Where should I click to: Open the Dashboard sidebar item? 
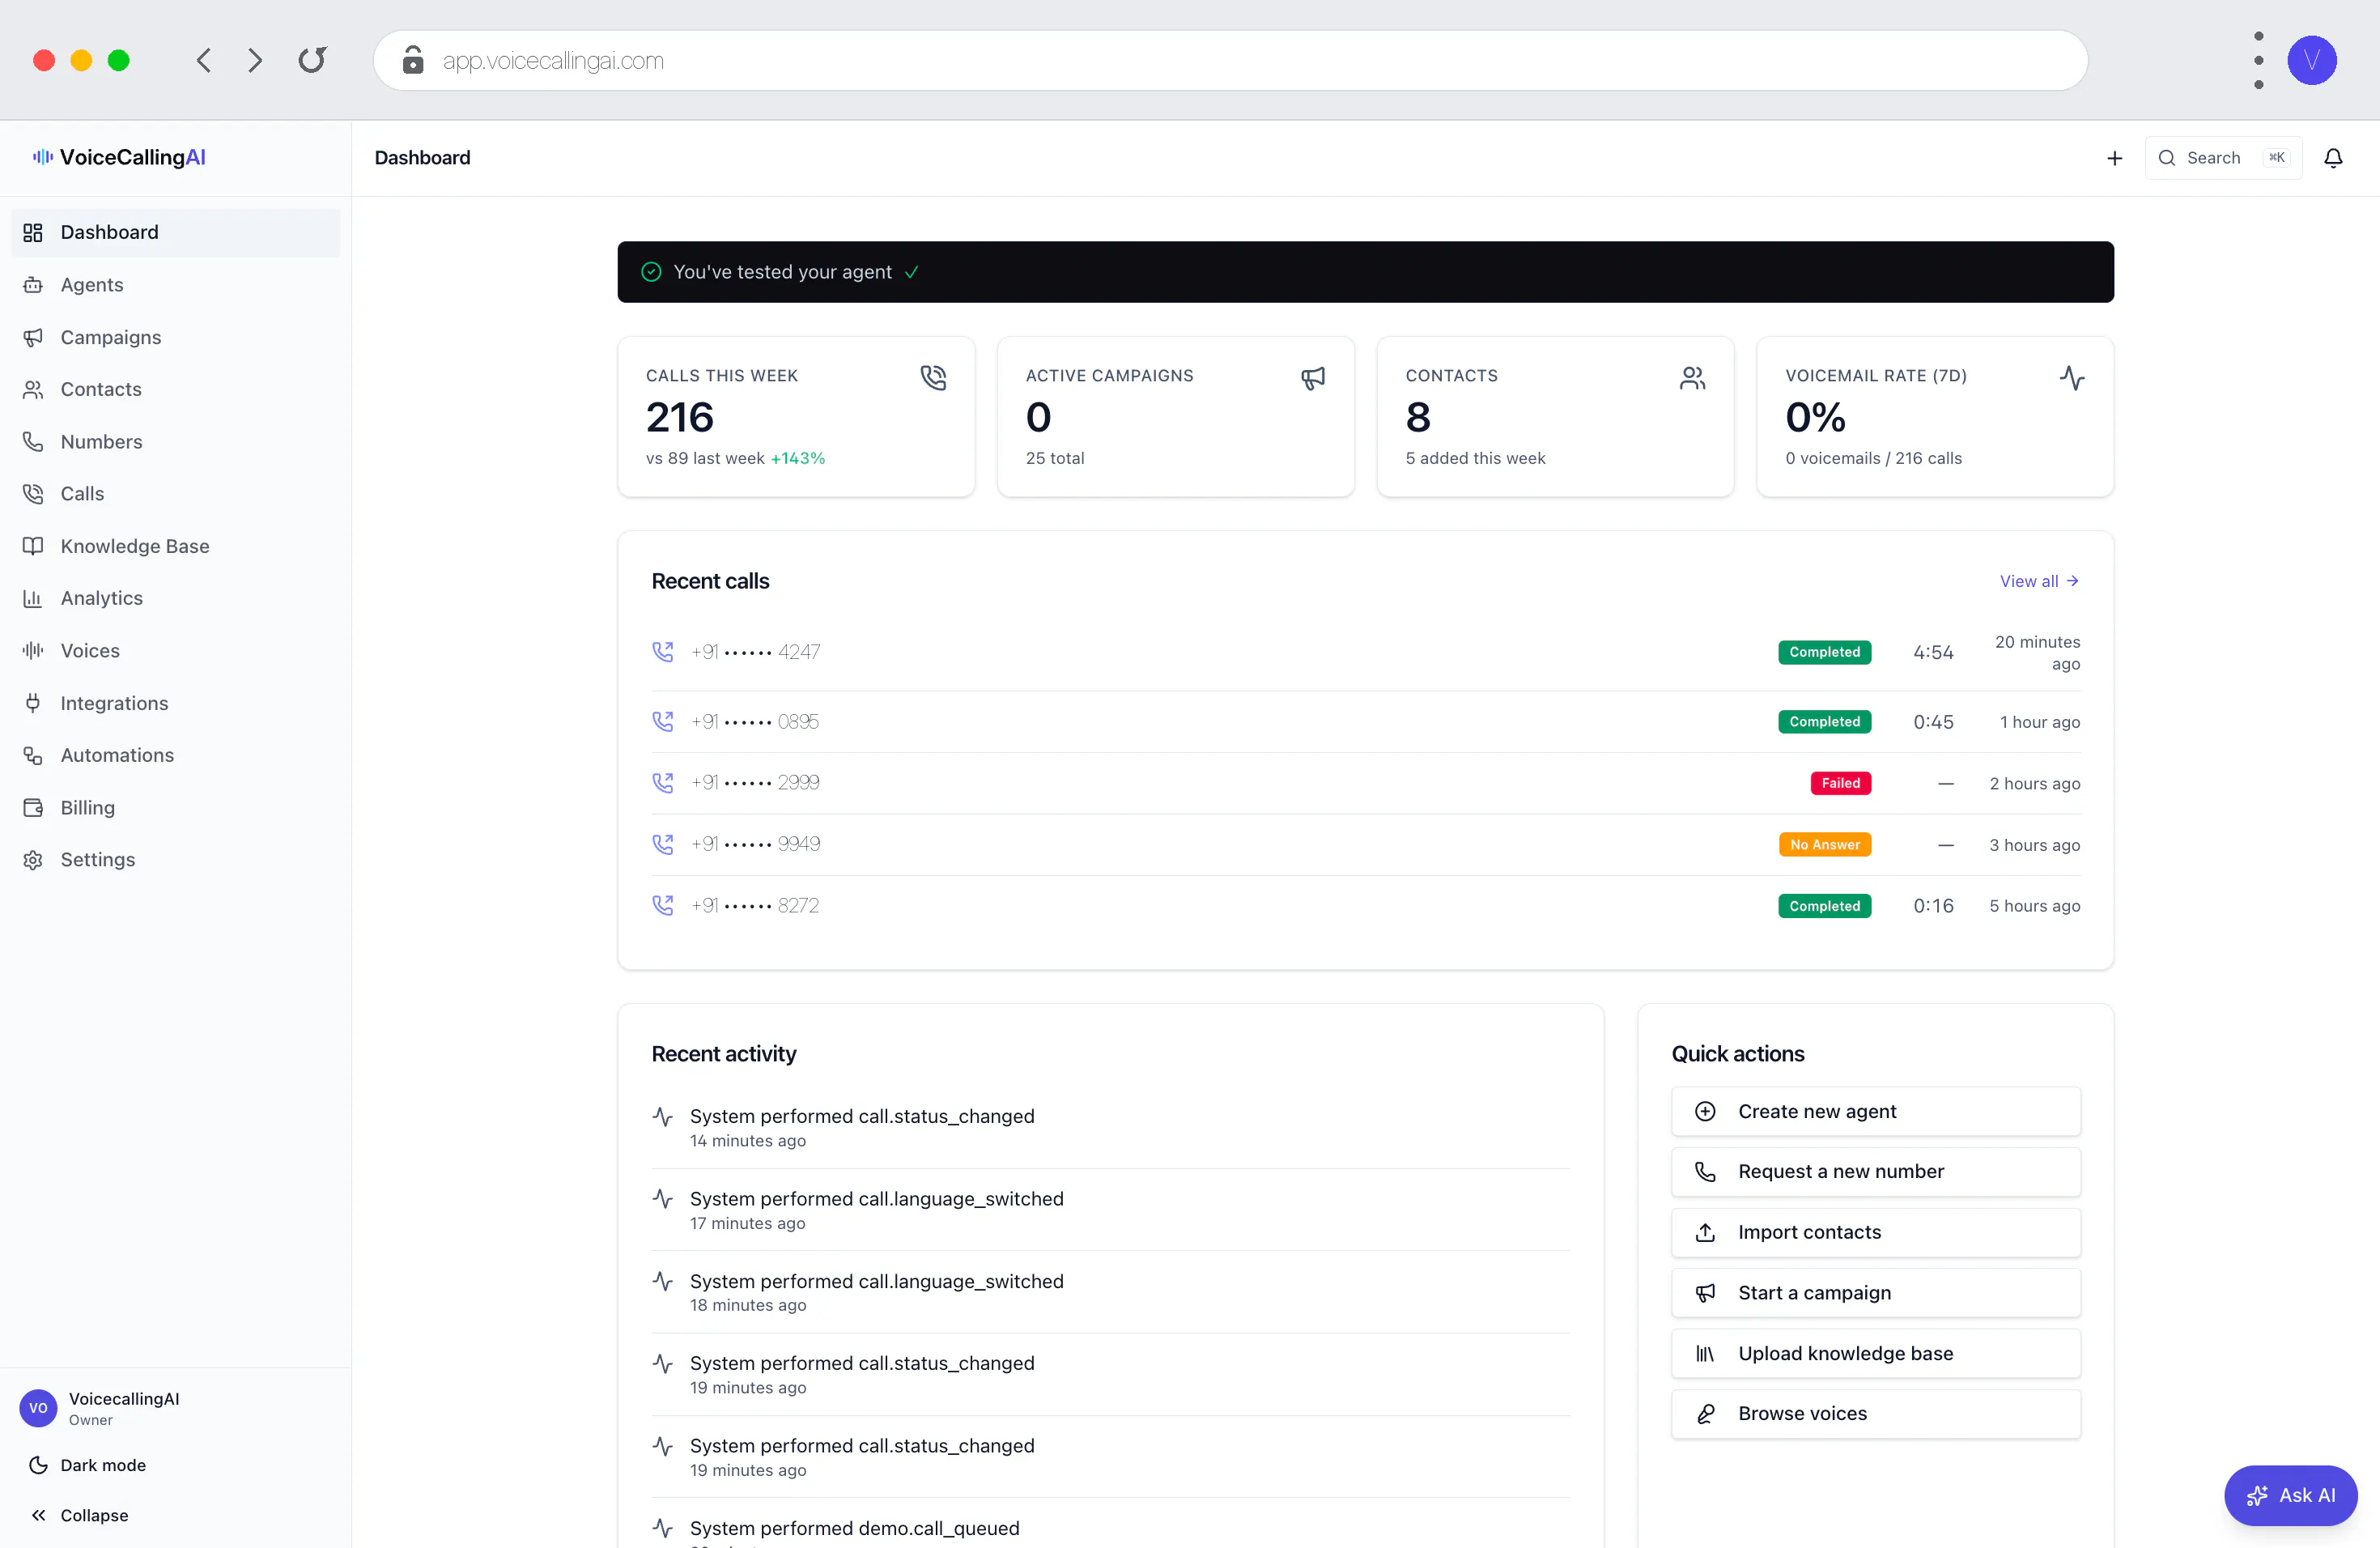click(176, 232)
